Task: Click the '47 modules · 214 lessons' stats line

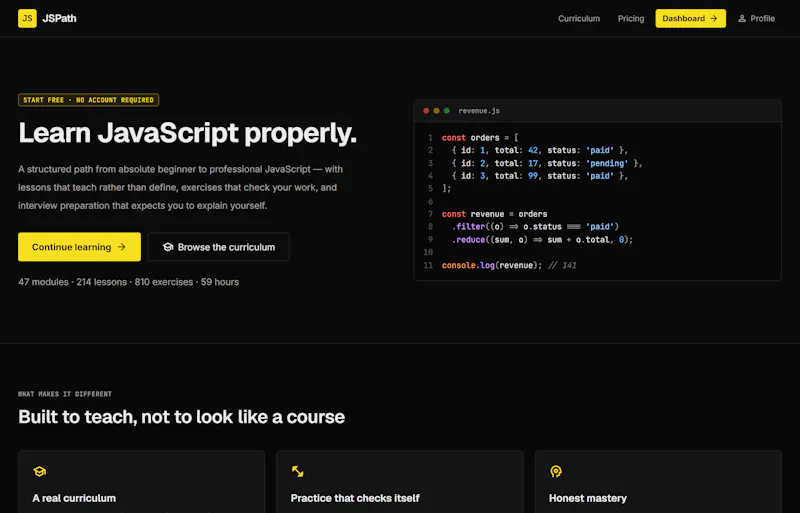Action: point(129,282)
